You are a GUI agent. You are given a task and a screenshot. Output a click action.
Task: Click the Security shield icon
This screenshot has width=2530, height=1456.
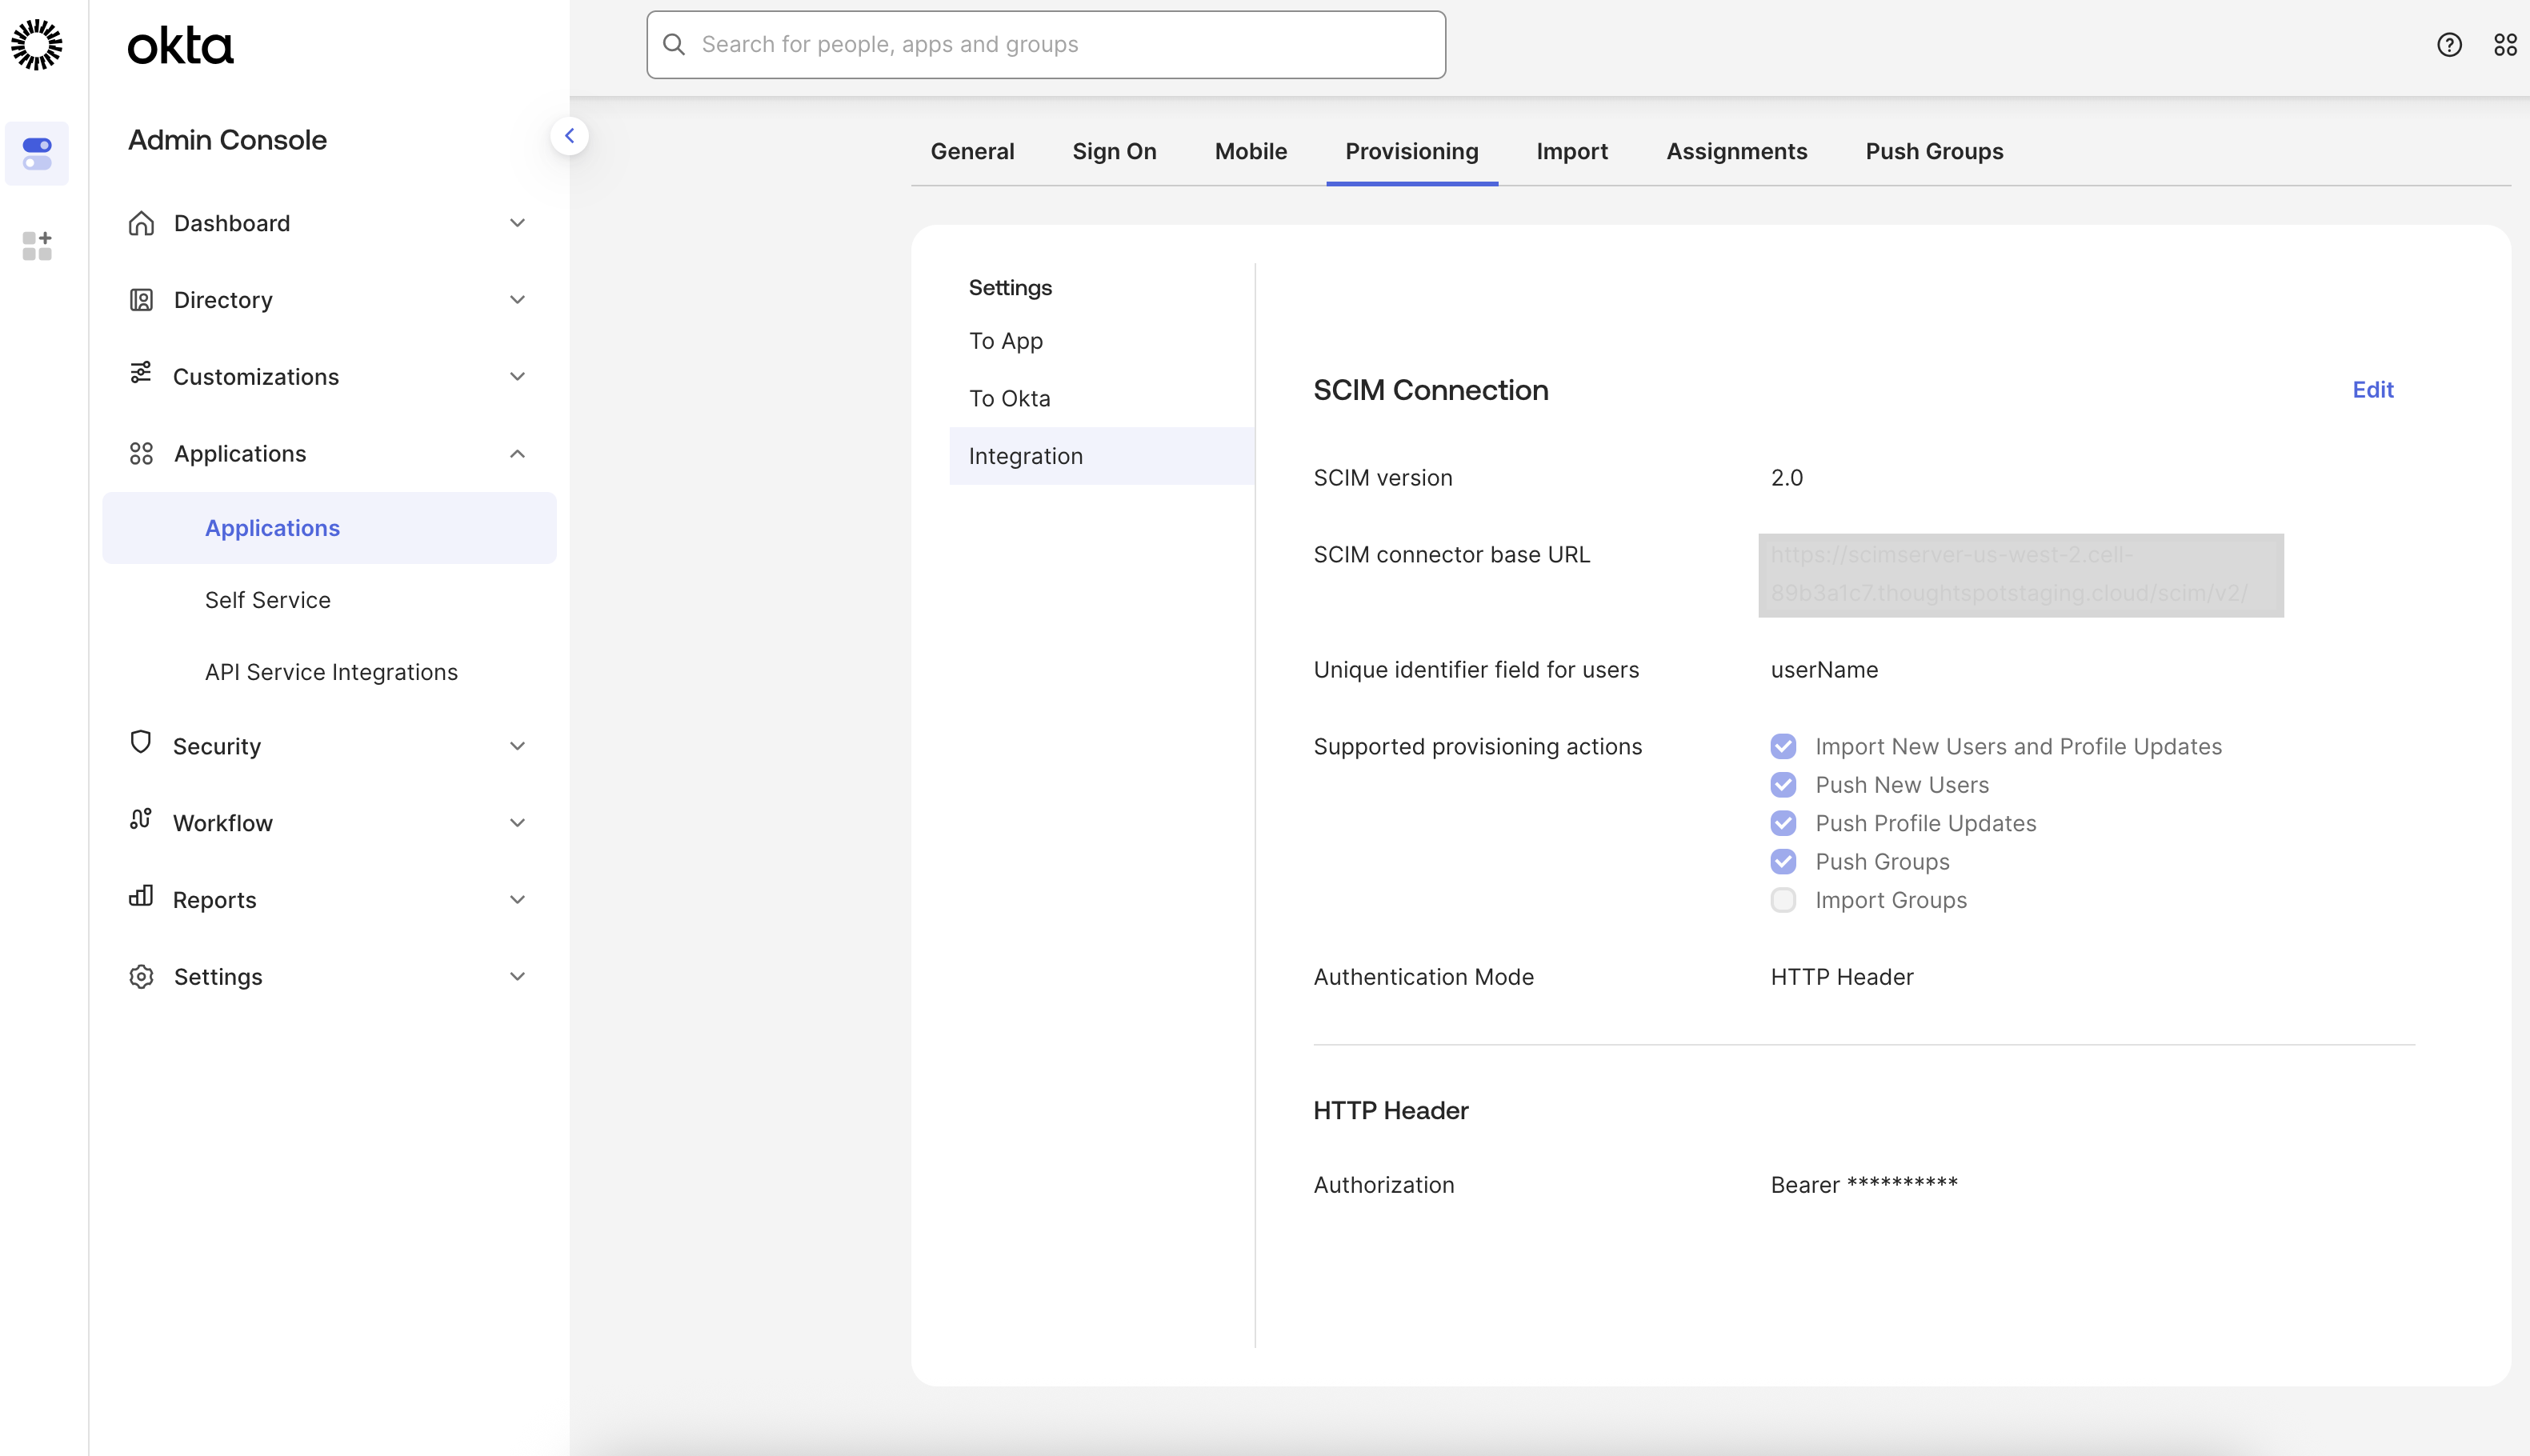(141, 745)
